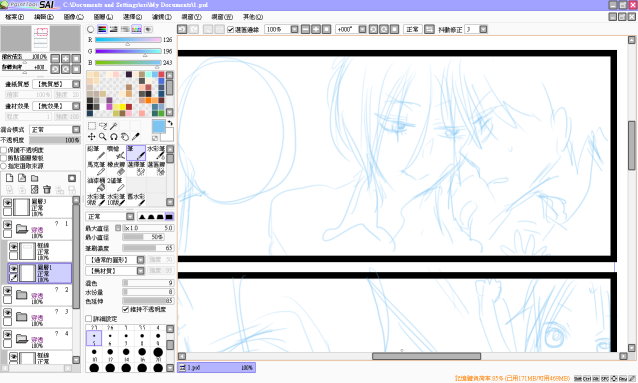638x383 pixels.
Task: Enable 剪貼圖層蒙板 clipping group checkbox
Action: pyautogui.click(x=4, y=158)
